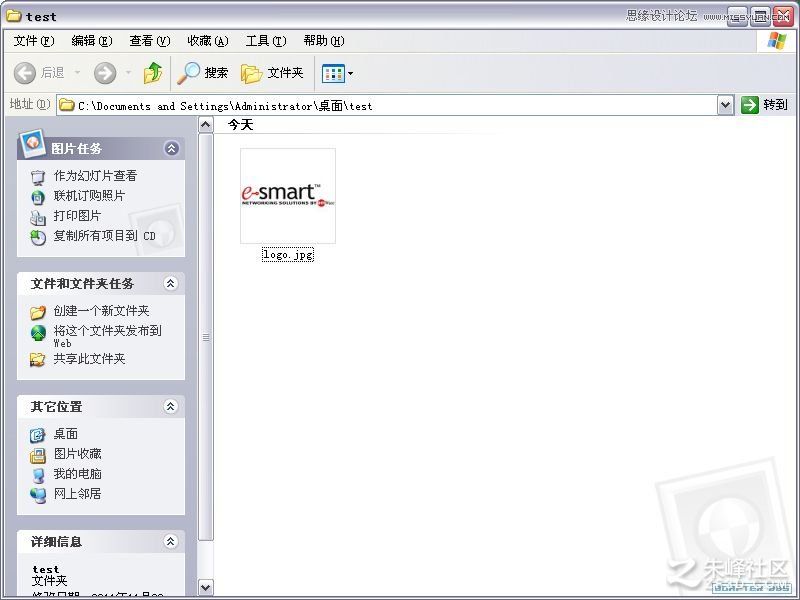The height and width of the screenshot is (600, 800).
Task: Open the 文件(F) menu
Action: click(34, 41)
